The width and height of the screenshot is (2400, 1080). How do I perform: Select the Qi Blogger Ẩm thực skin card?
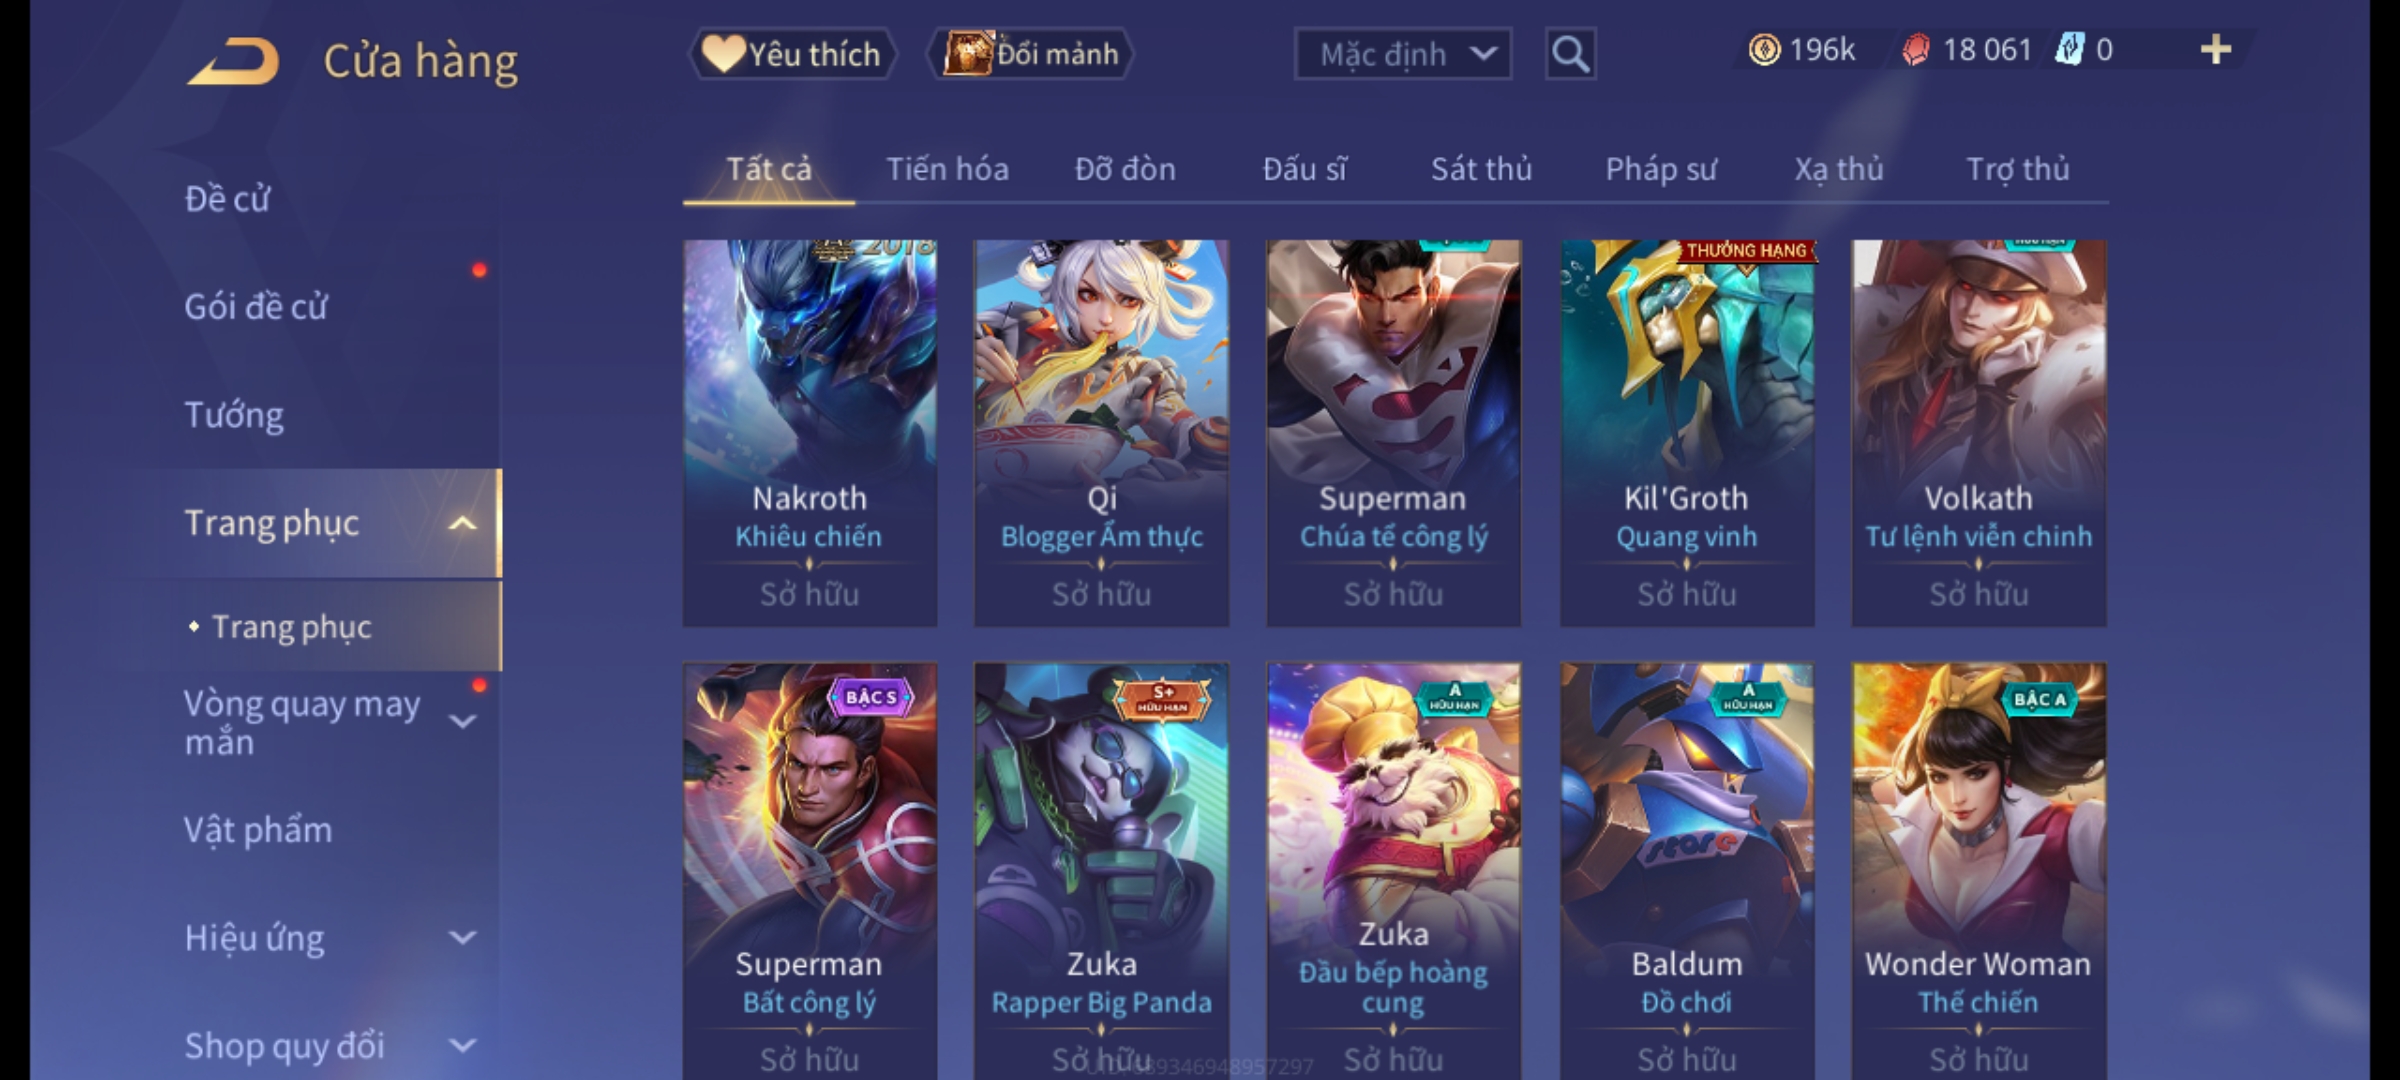(1101, 433)
